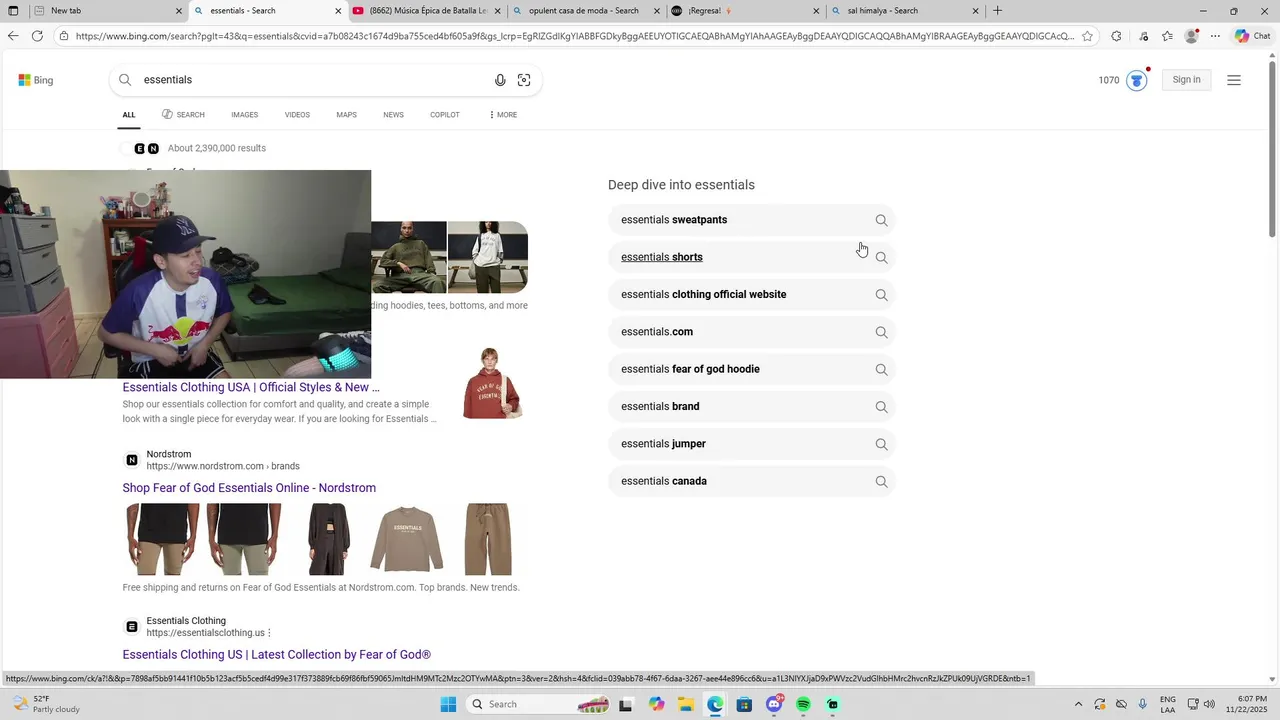Image resolution: width=1280 pixels, height=720 pixels.
Task: Open Copilot app from the taskbar
Action: (656, 704)
